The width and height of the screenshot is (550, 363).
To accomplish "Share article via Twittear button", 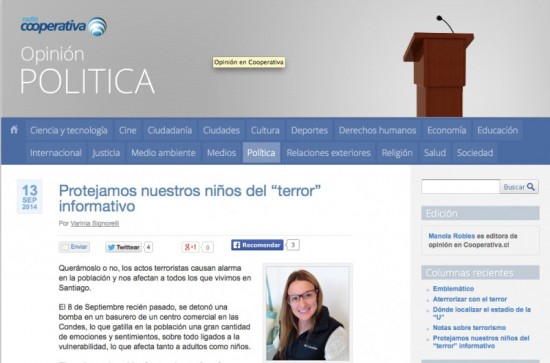I will (x=123, y=247).
